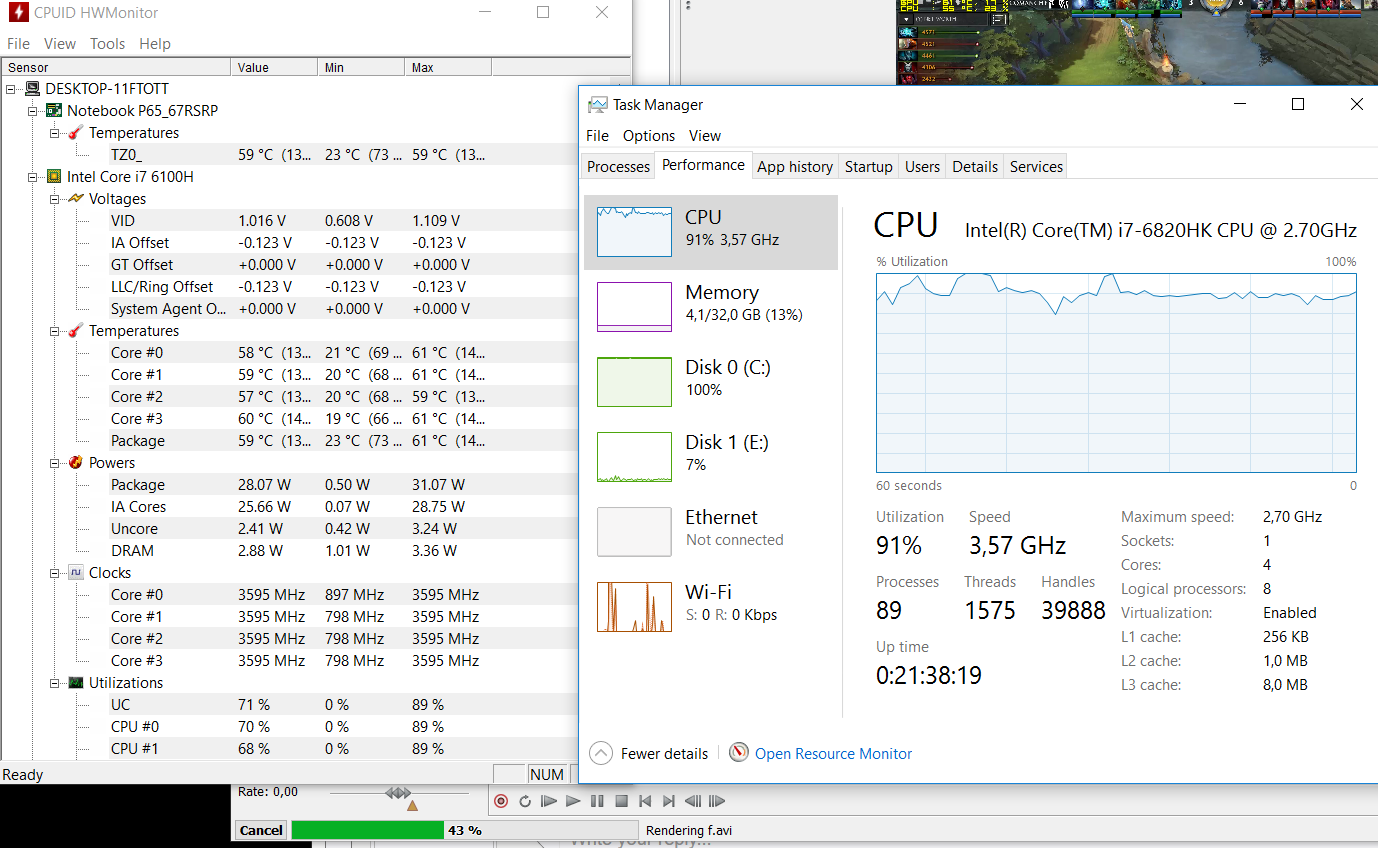Image resolution: width=1378 pixels, height=848 pixels.
Task: Click the thermometer icon beside Temperatures under Intel Core i7
Action: tap(76, 331)
